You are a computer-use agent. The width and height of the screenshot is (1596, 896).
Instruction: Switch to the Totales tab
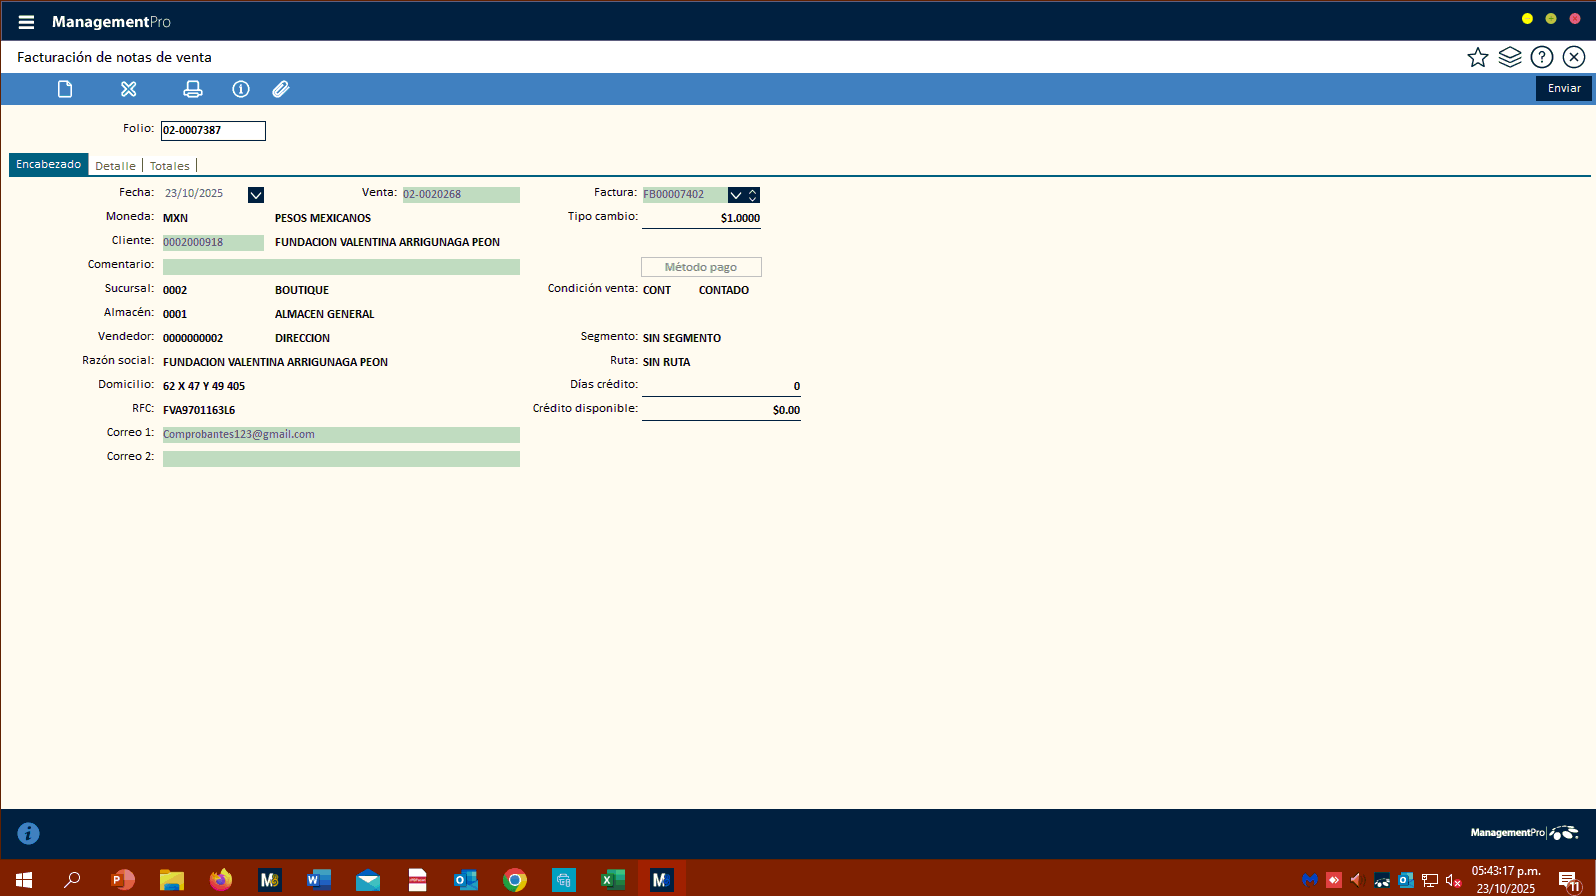(x=170, y=166)
